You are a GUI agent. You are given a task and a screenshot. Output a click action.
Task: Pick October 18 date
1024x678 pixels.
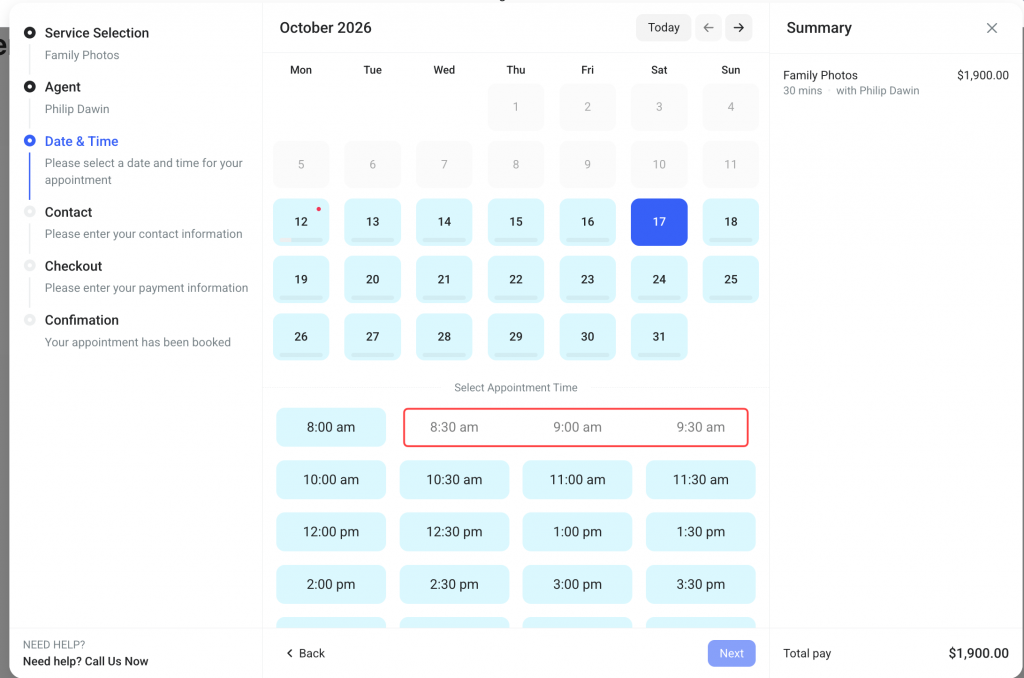point(731,222)
